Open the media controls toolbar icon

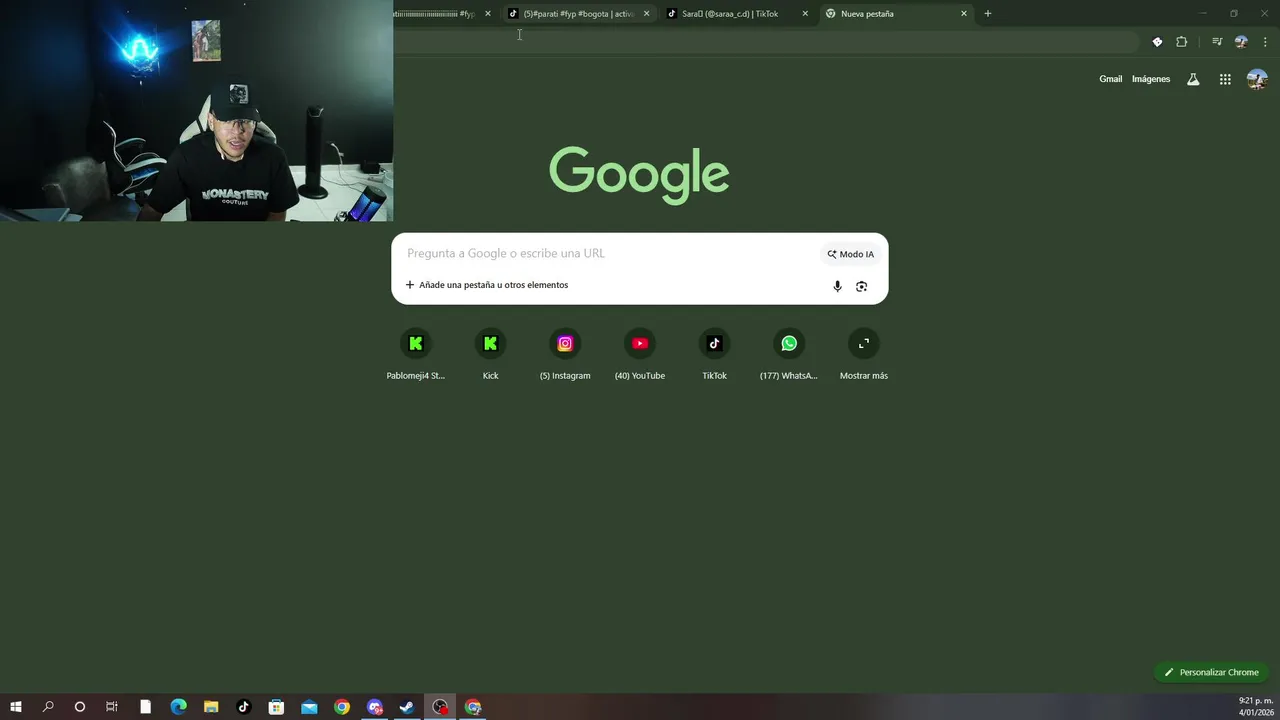1217,42
